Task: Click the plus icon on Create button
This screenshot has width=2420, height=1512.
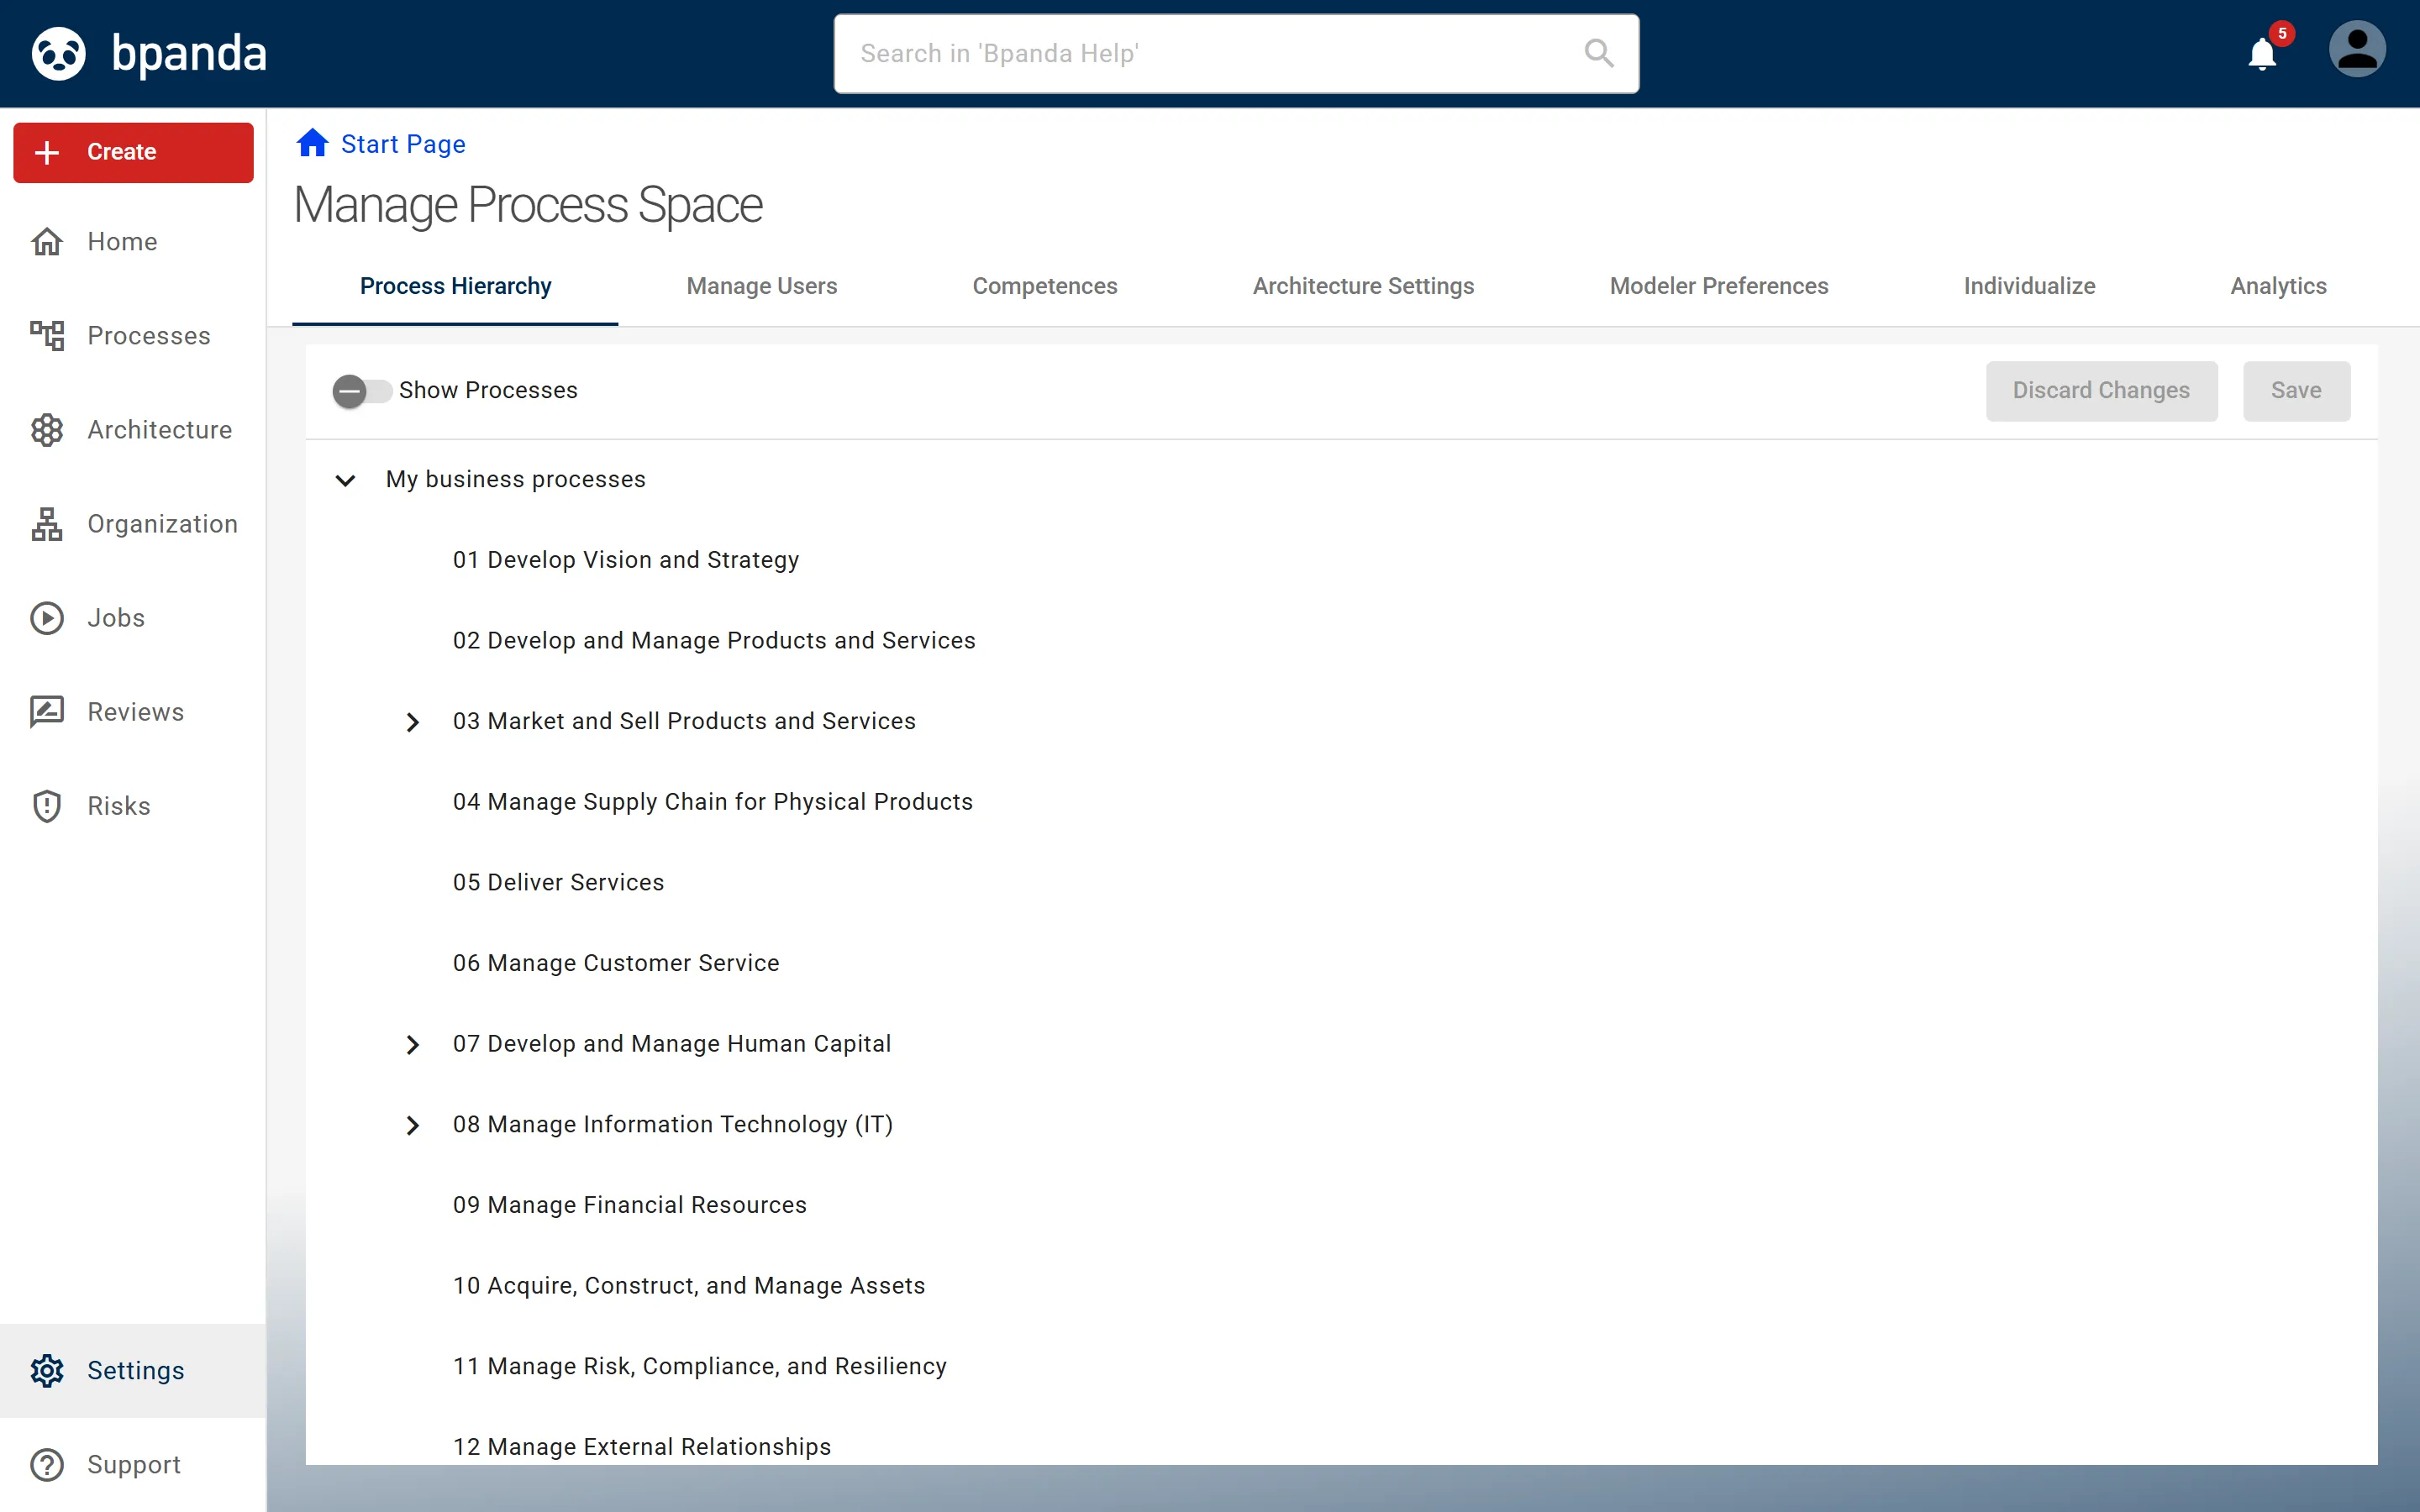Action: click(47, 152)
